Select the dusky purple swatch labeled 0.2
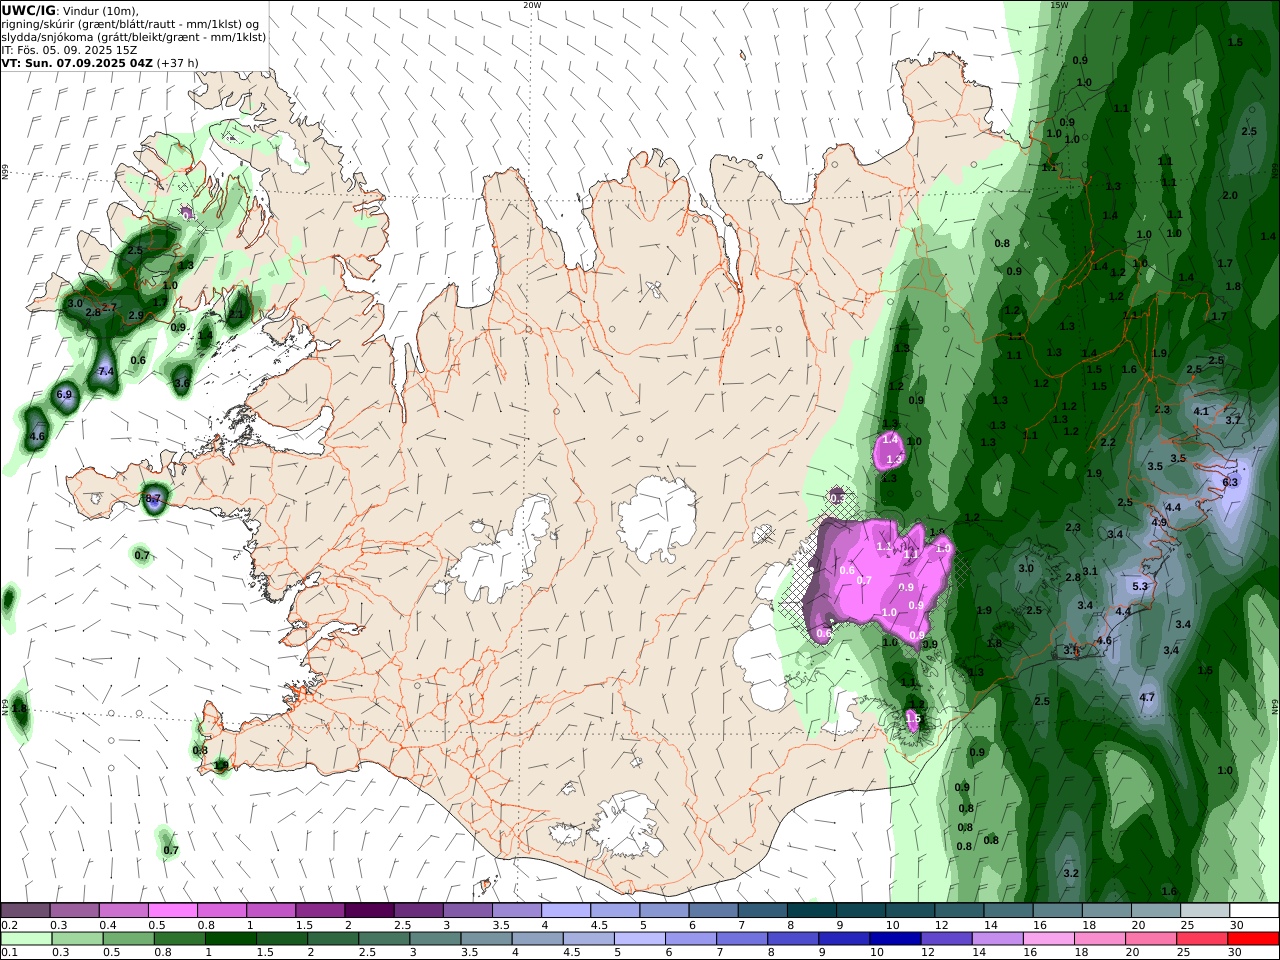This screenshot has height=960, width=1280. tap(27, 911)
